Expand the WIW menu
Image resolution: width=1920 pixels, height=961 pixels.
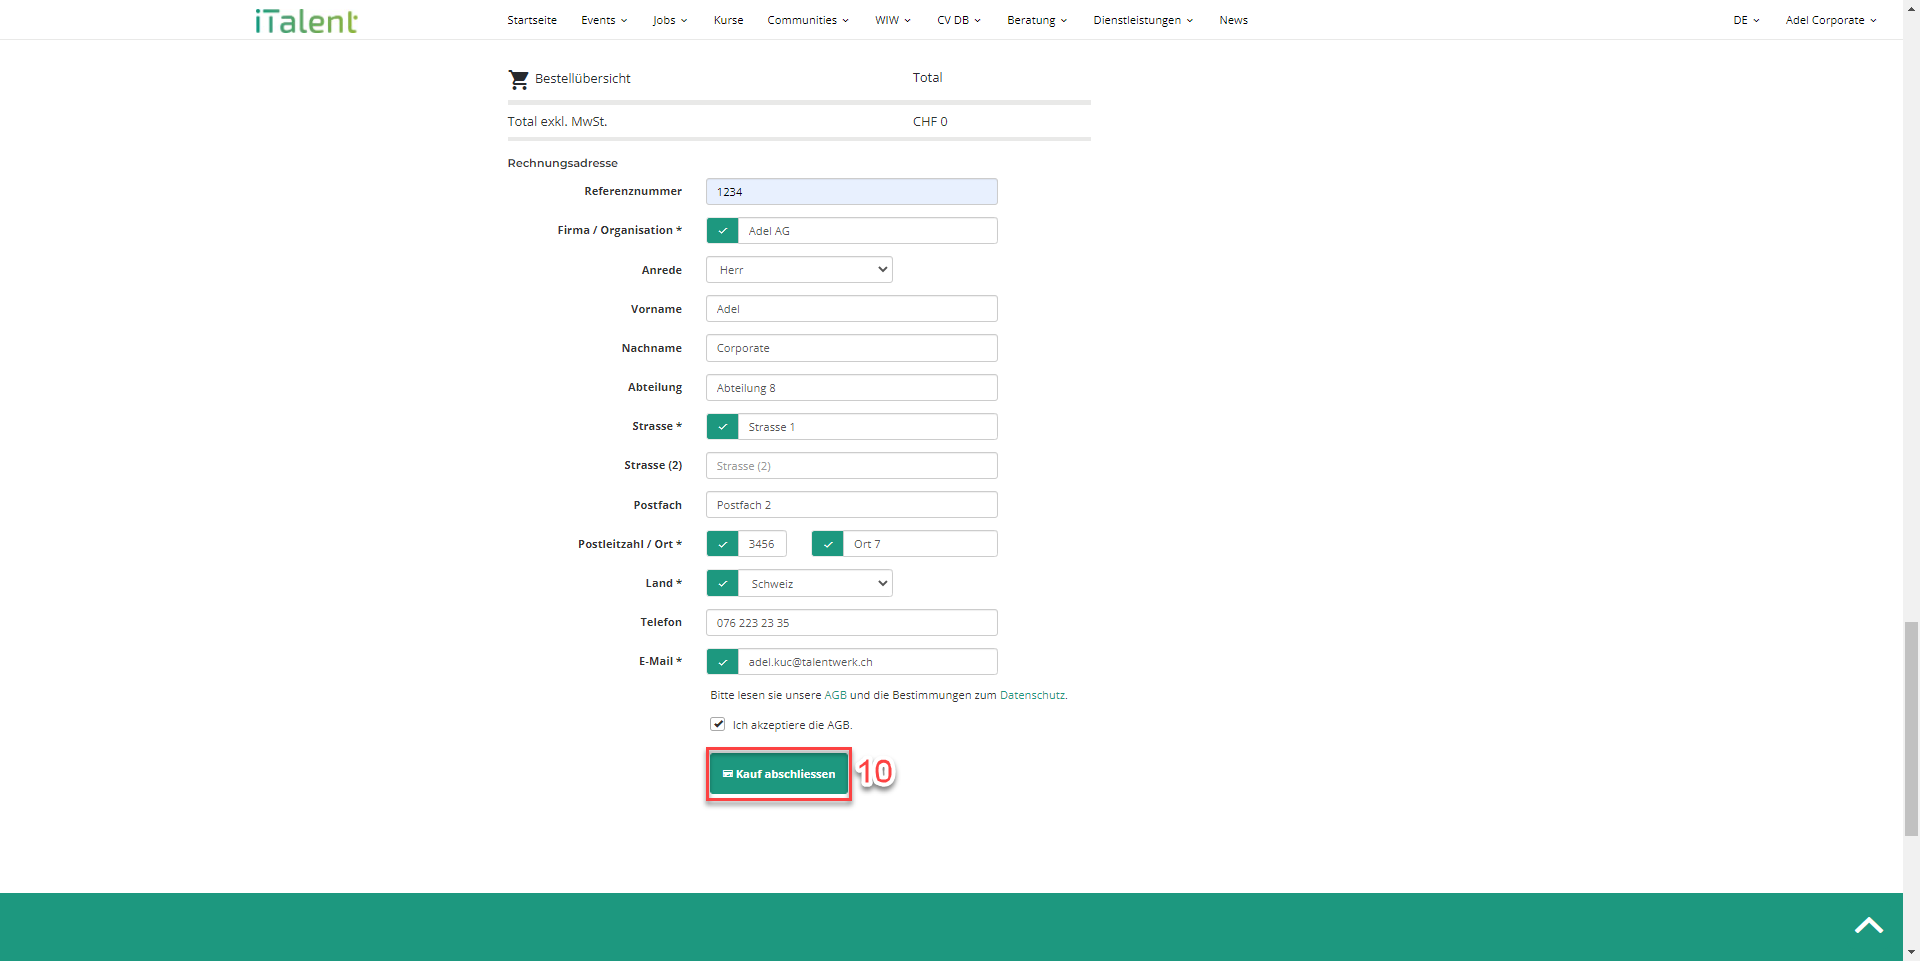pos(893,20)
